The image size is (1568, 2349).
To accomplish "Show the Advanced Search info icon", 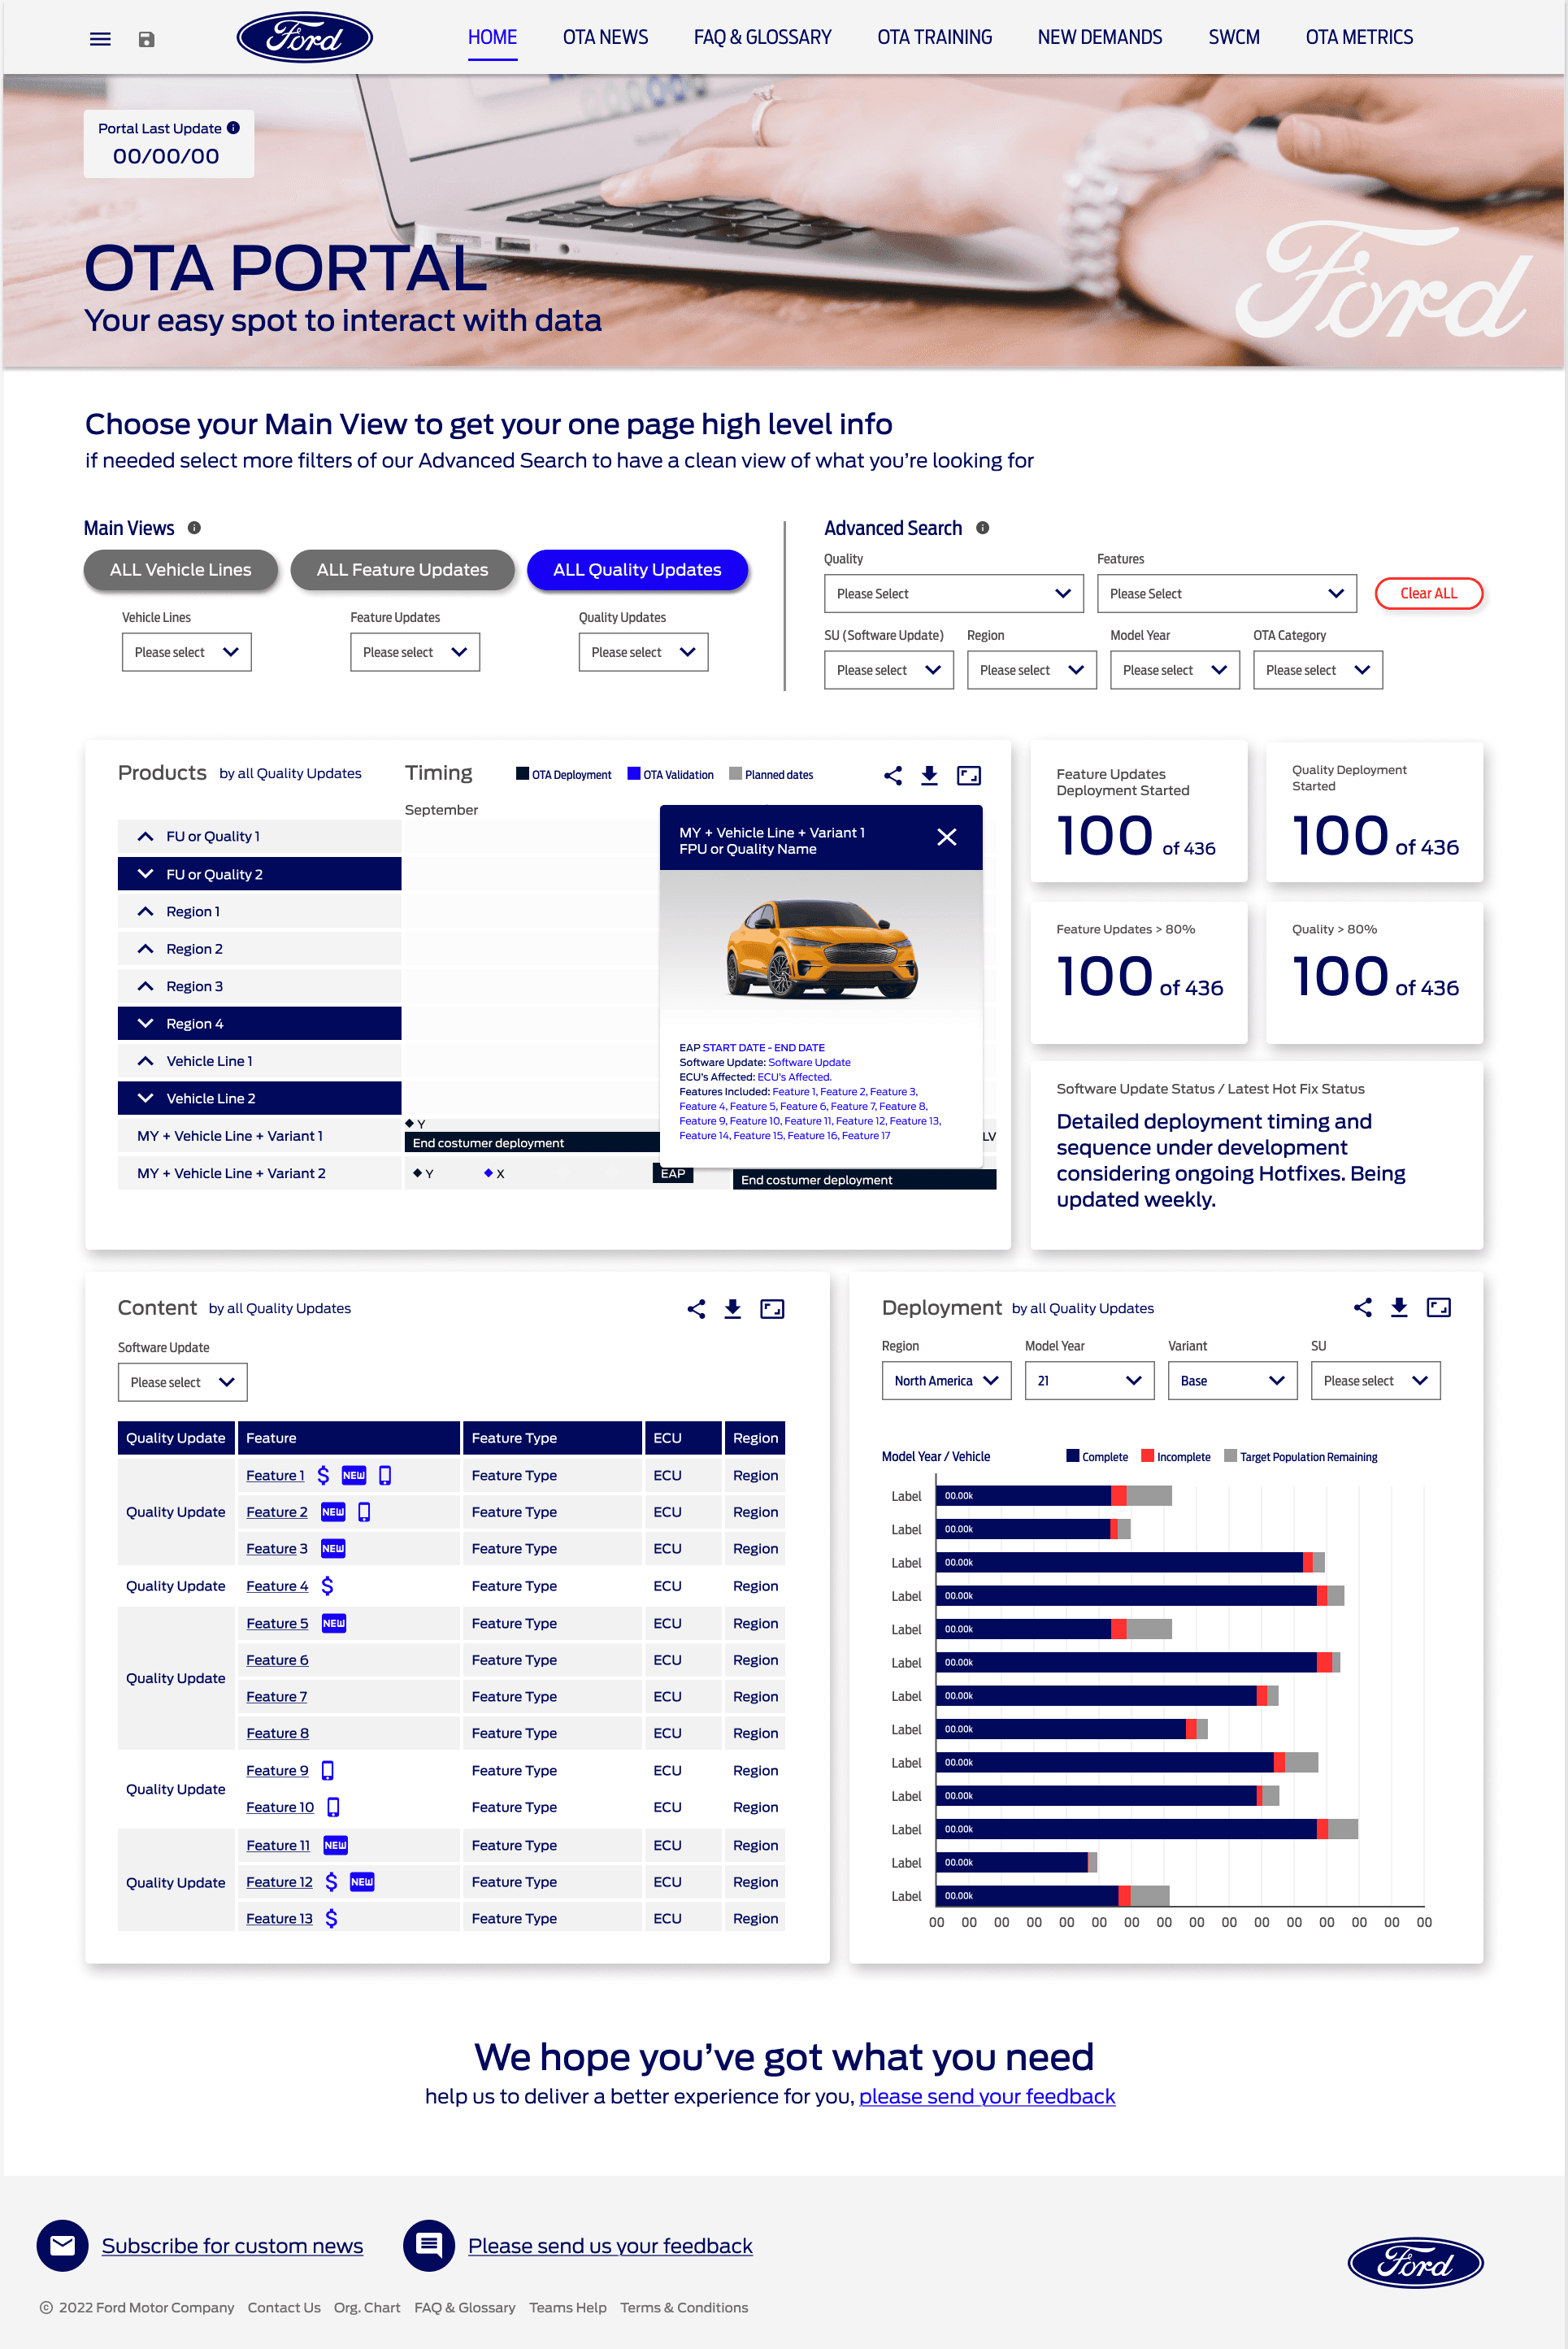I will 983,528.
